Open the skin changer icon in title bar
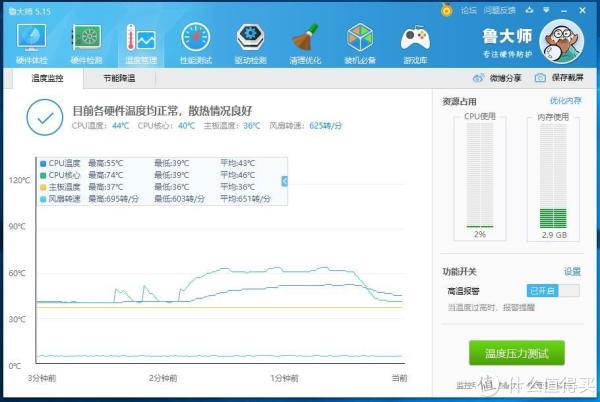 [530, 10]
